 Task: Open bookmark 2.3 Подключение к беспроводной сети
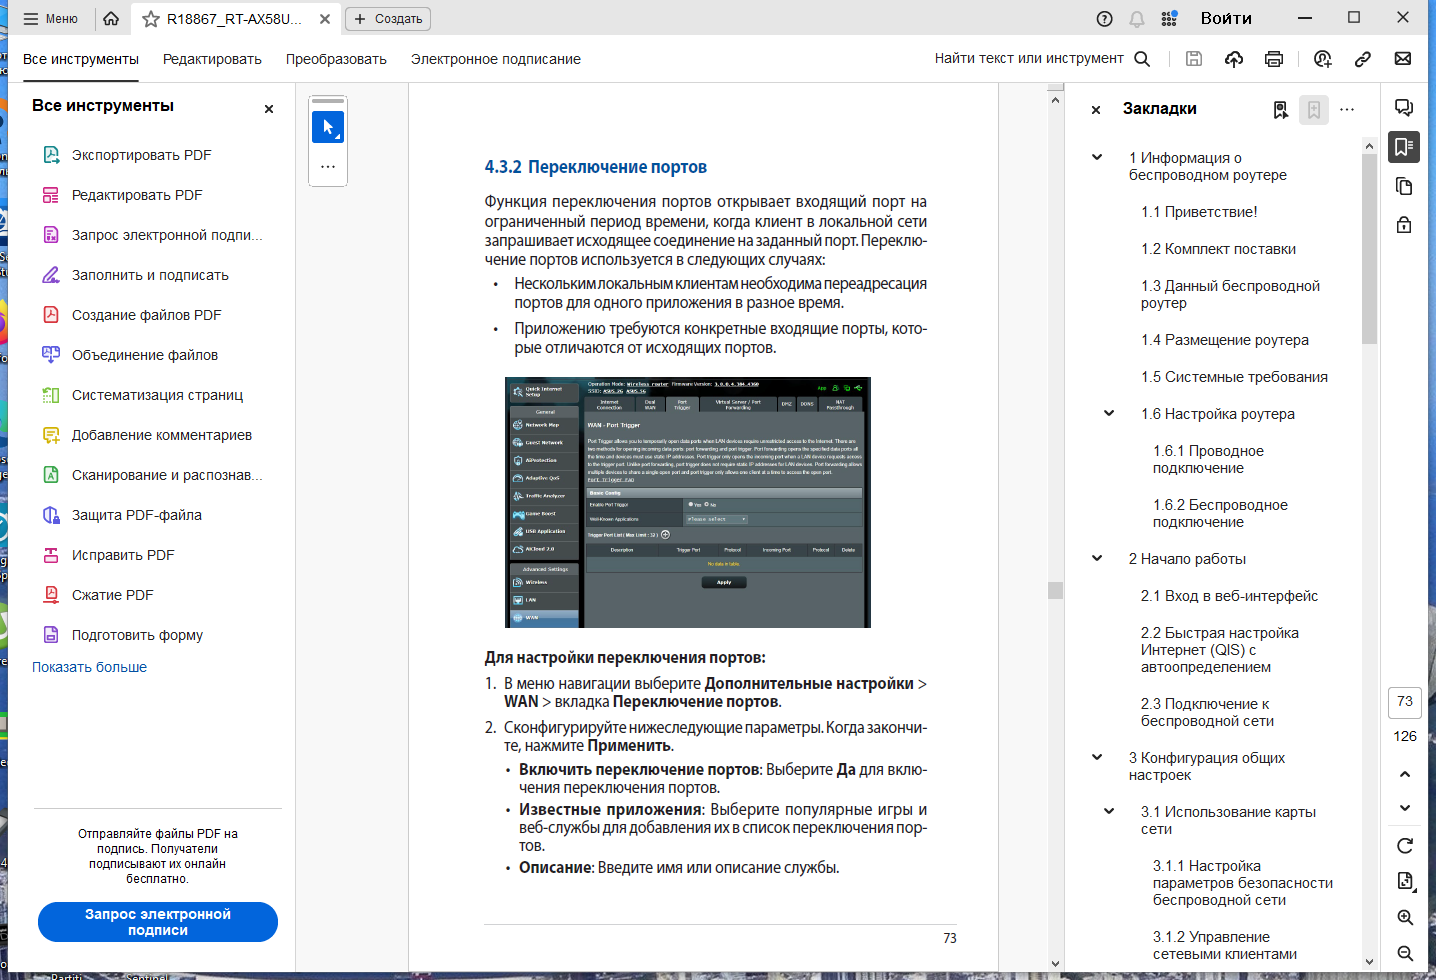click(x=1207, y=712)
